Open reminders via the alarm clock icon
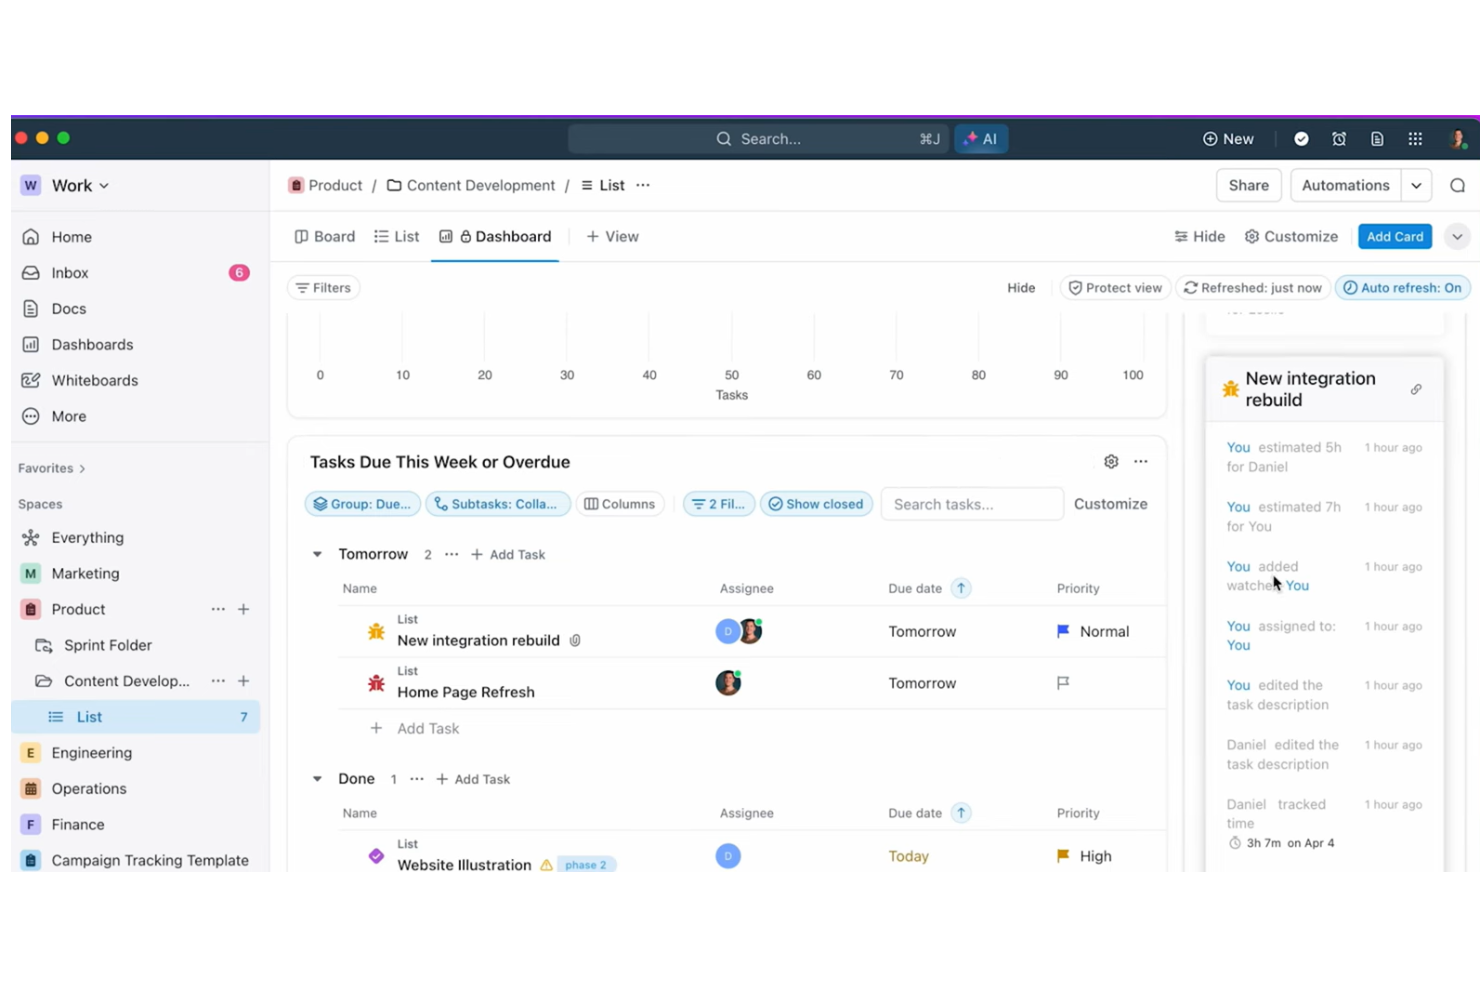 (1339, 138)
